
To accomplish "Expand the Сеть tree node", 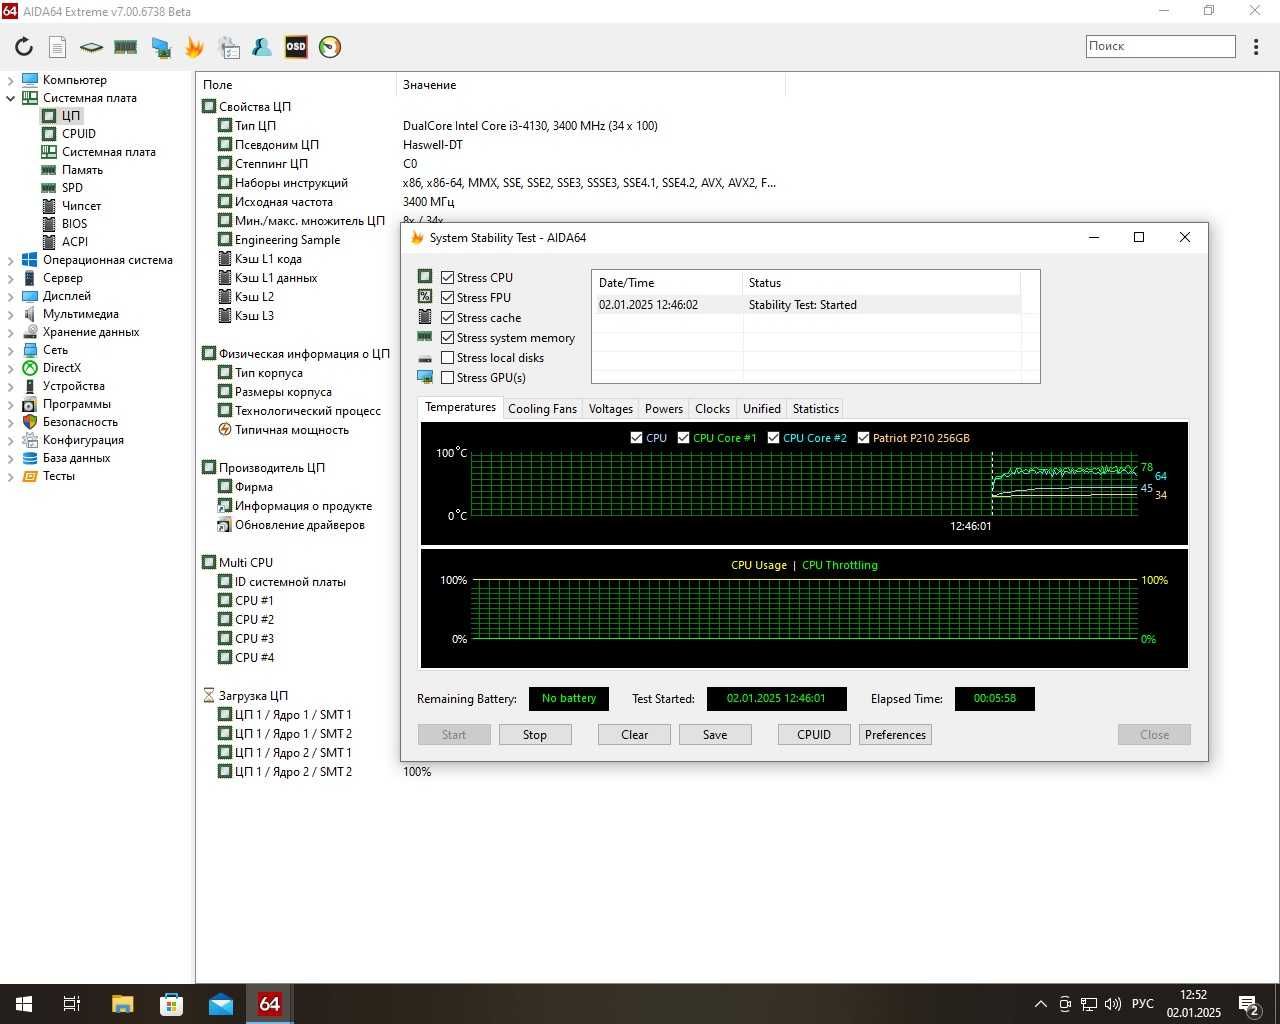I will pyautogui.click(x=11, y=350).
